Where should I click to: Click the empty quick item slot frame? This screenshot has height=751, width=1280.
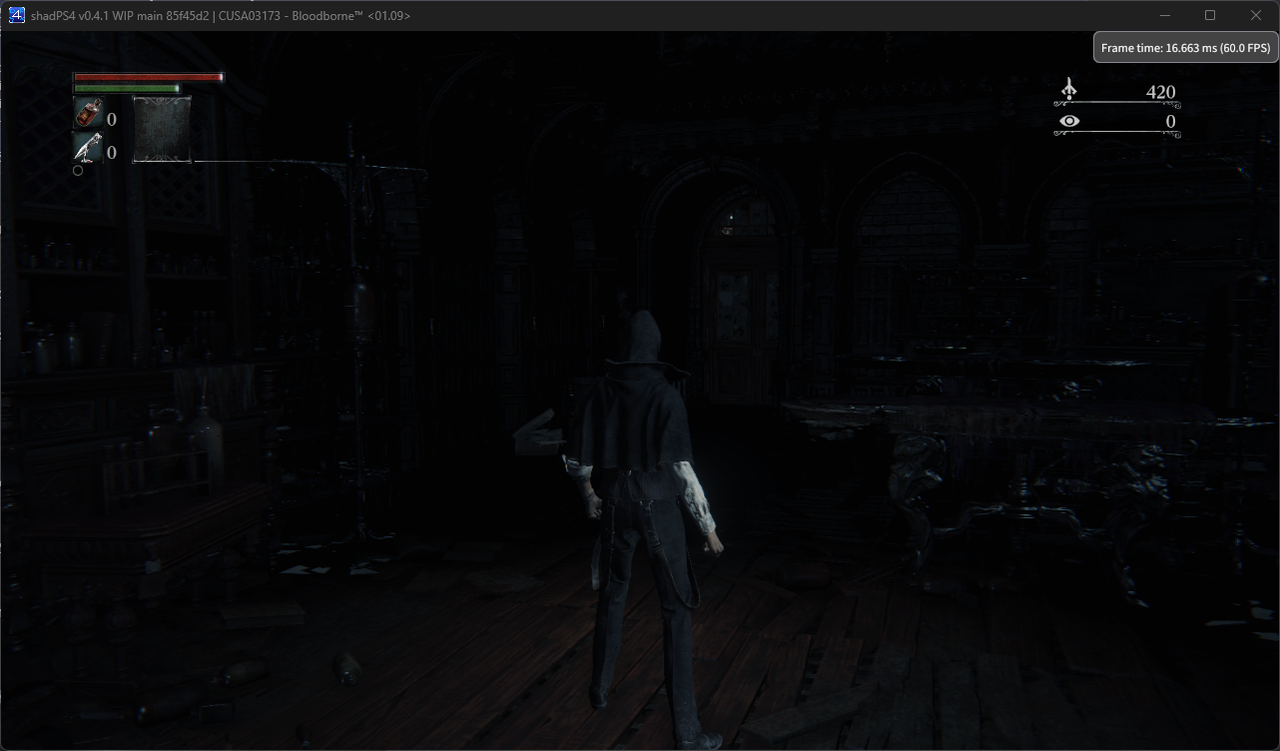[x=162, y=129]
